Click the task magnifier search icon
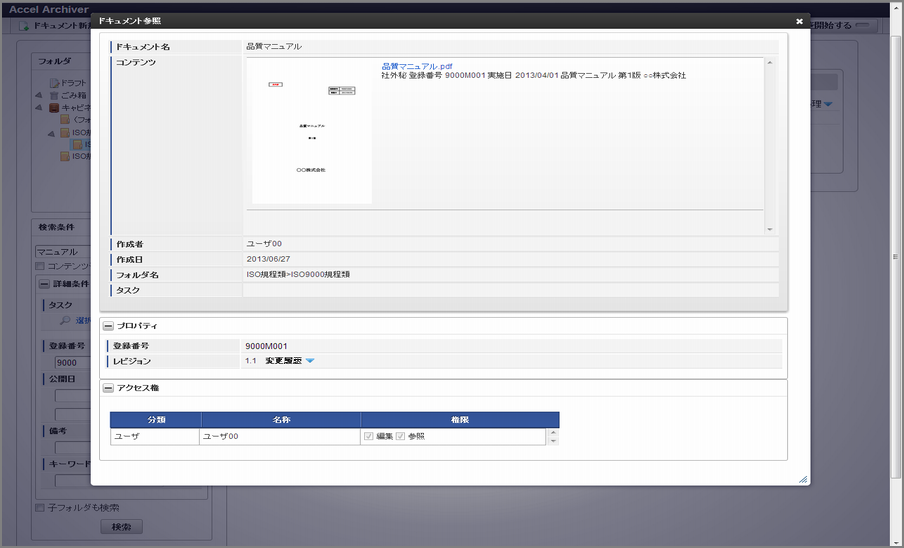 coord(65,320)
